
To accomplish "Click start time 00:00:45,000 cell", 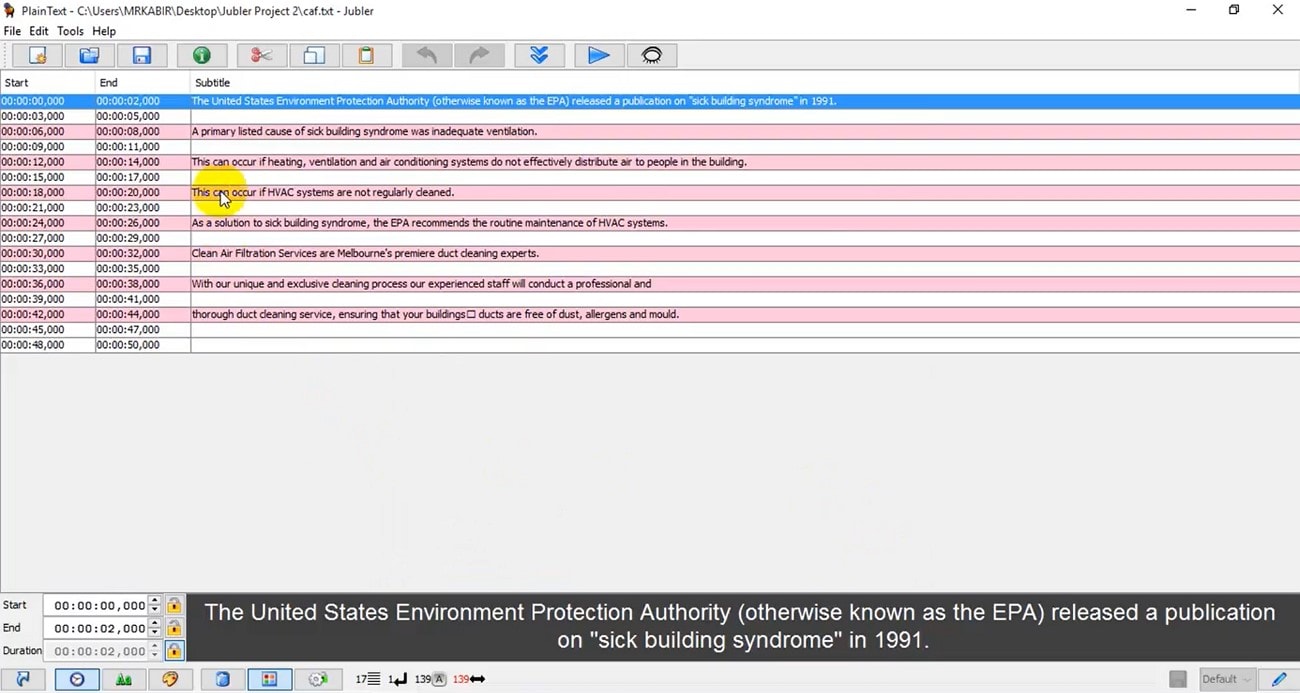I will click(47, 329).
